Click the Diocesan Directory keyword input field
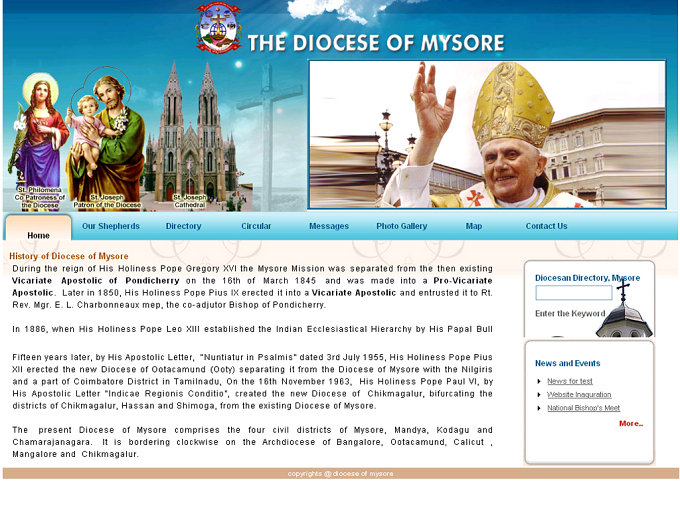This screenshot has height=510, width=680. [x=574, y=293]
